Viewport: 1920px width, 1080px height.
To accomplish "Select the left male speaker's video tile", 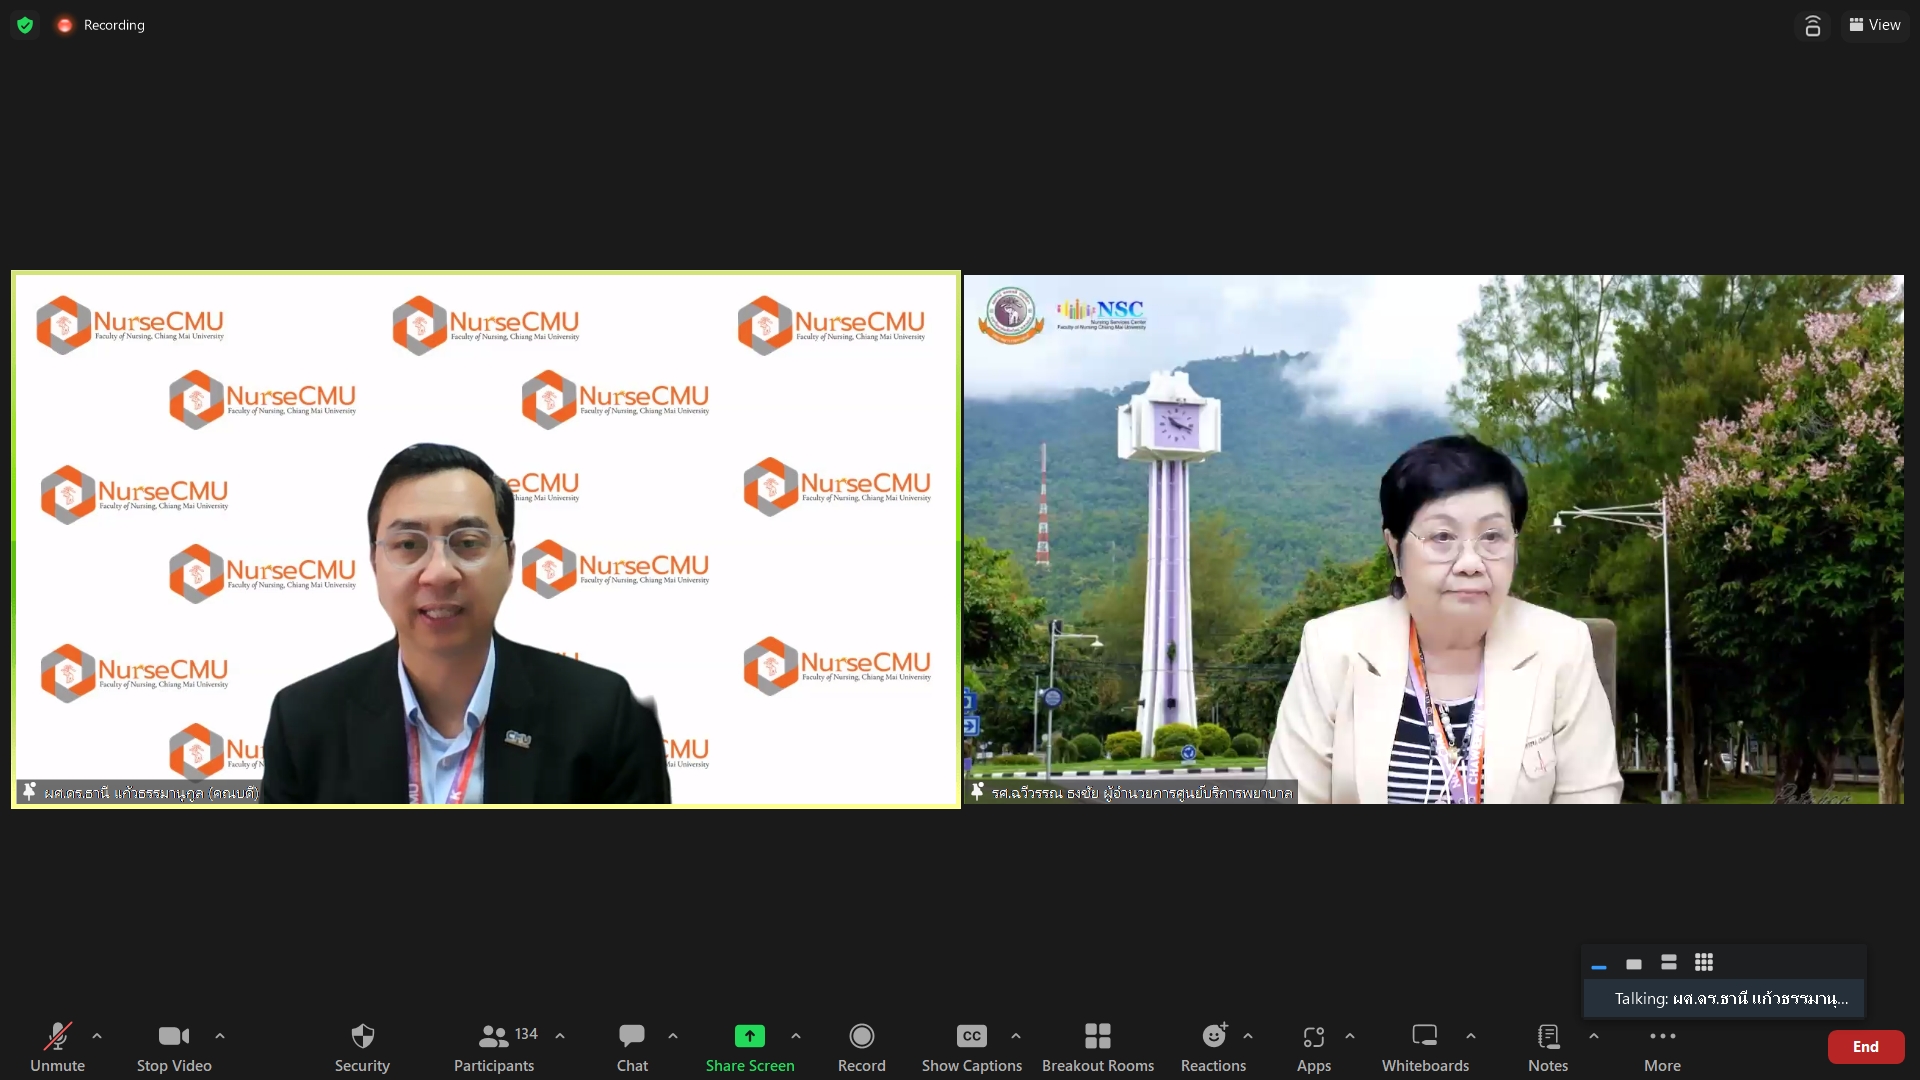I will tap(486, 539).
